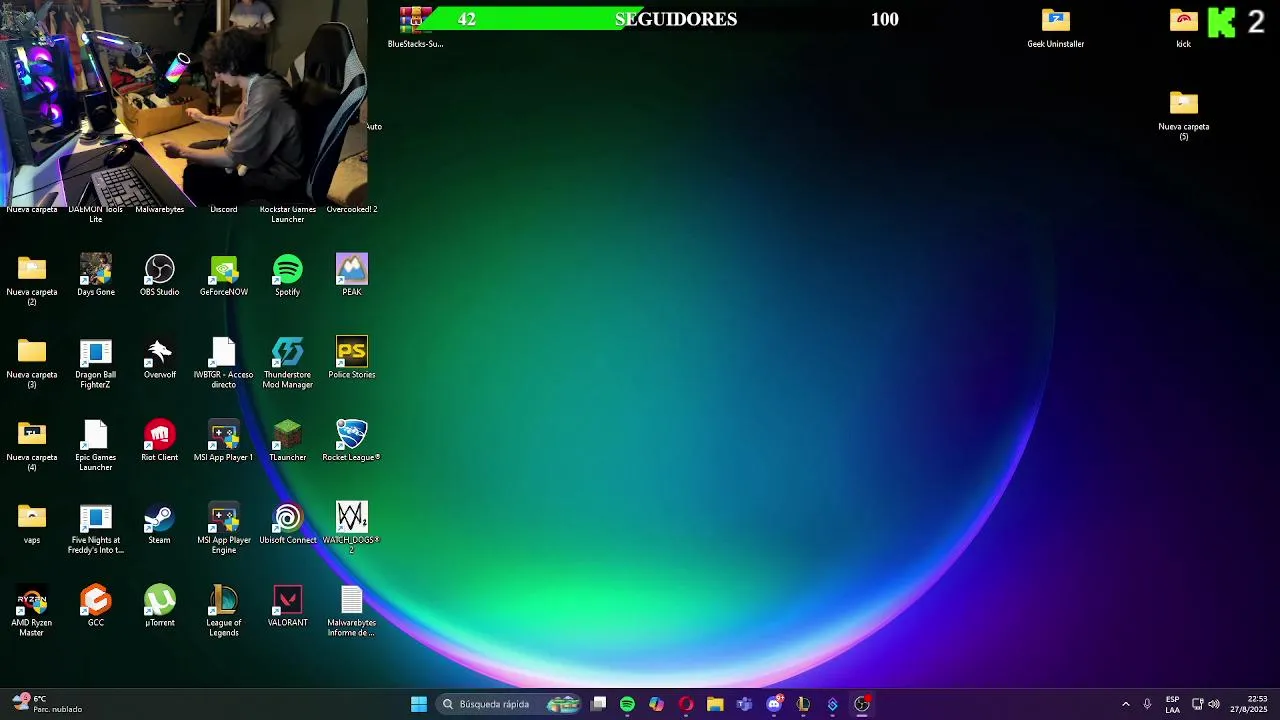The height and width of the screenshot is (720, 1280).
Task: Open the weather widget showing 6°C
Action: [47, 704]
